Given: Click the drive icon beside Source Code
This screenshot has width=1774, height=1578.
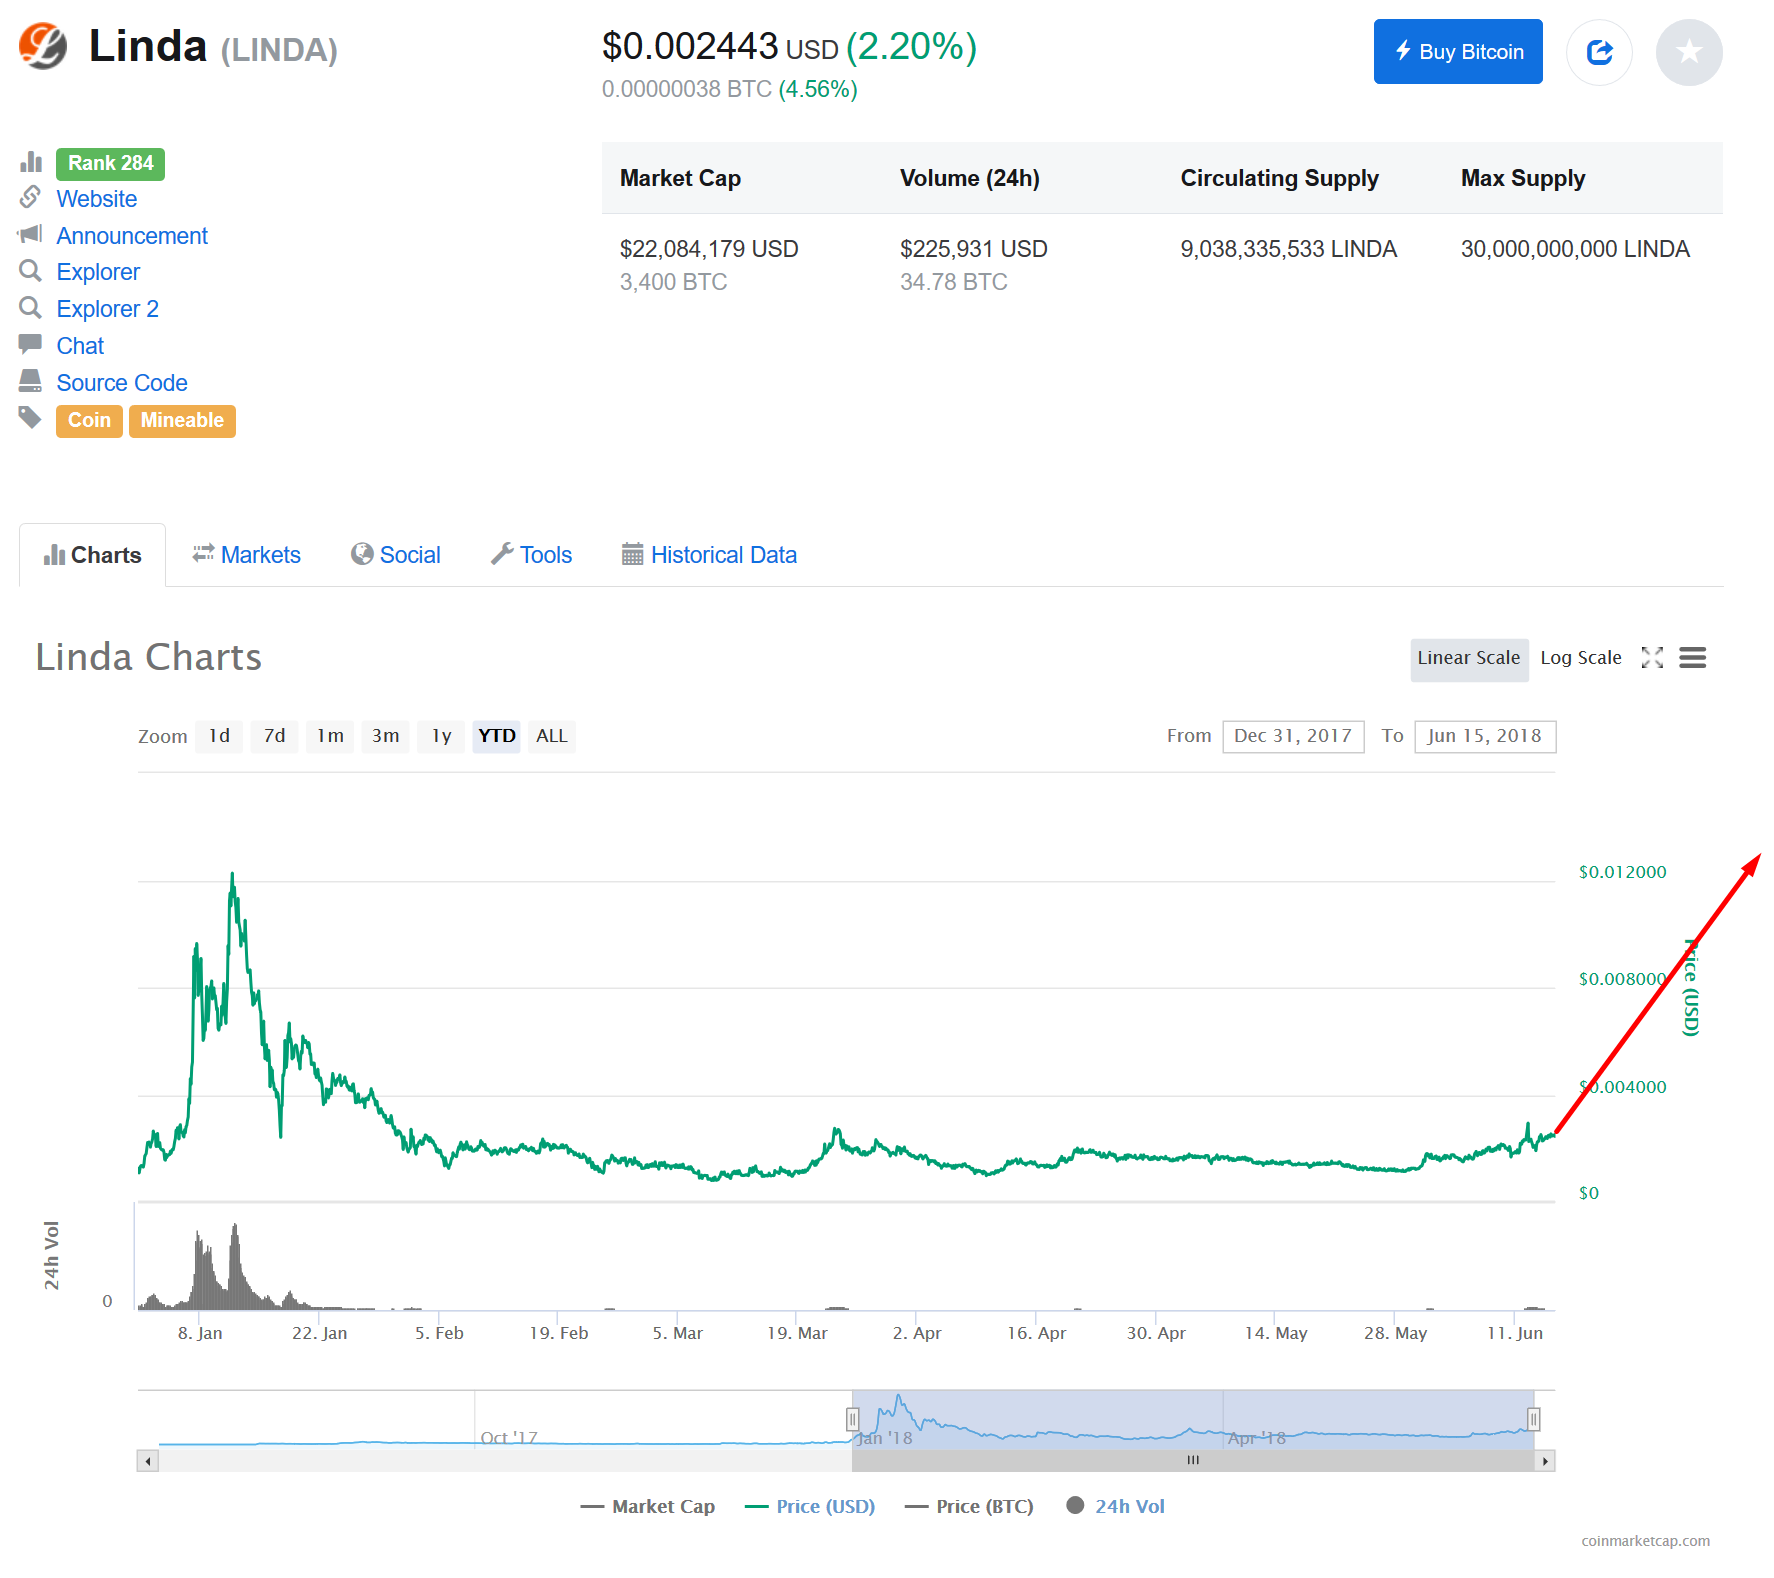Looking at the screenshot, I should tap(30, 381).
